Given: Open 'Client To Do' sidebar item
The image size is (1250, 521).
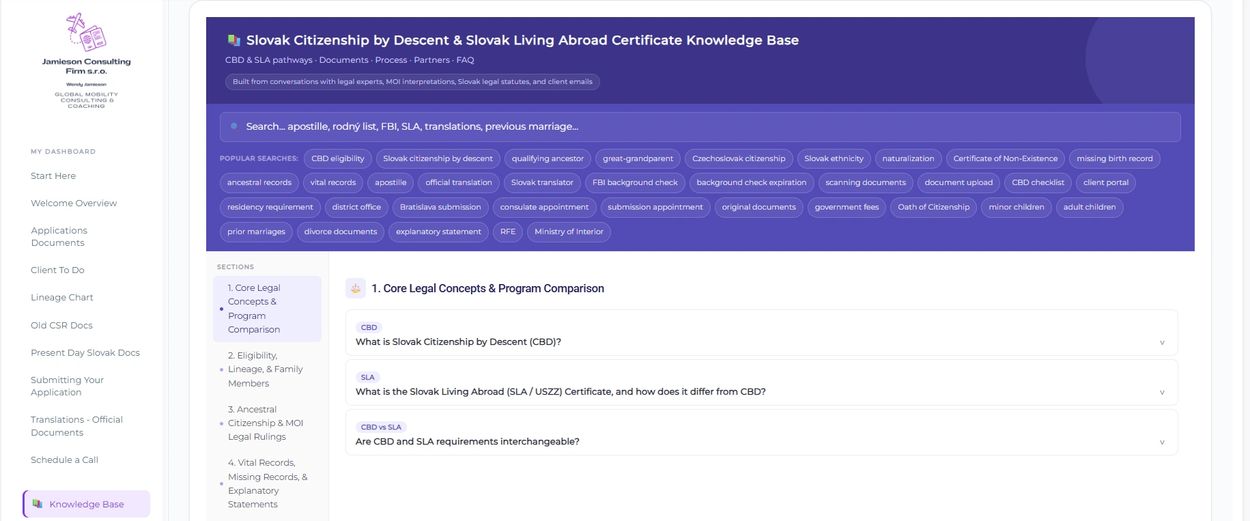Looking at the screenshot, I should pos(57,270).
